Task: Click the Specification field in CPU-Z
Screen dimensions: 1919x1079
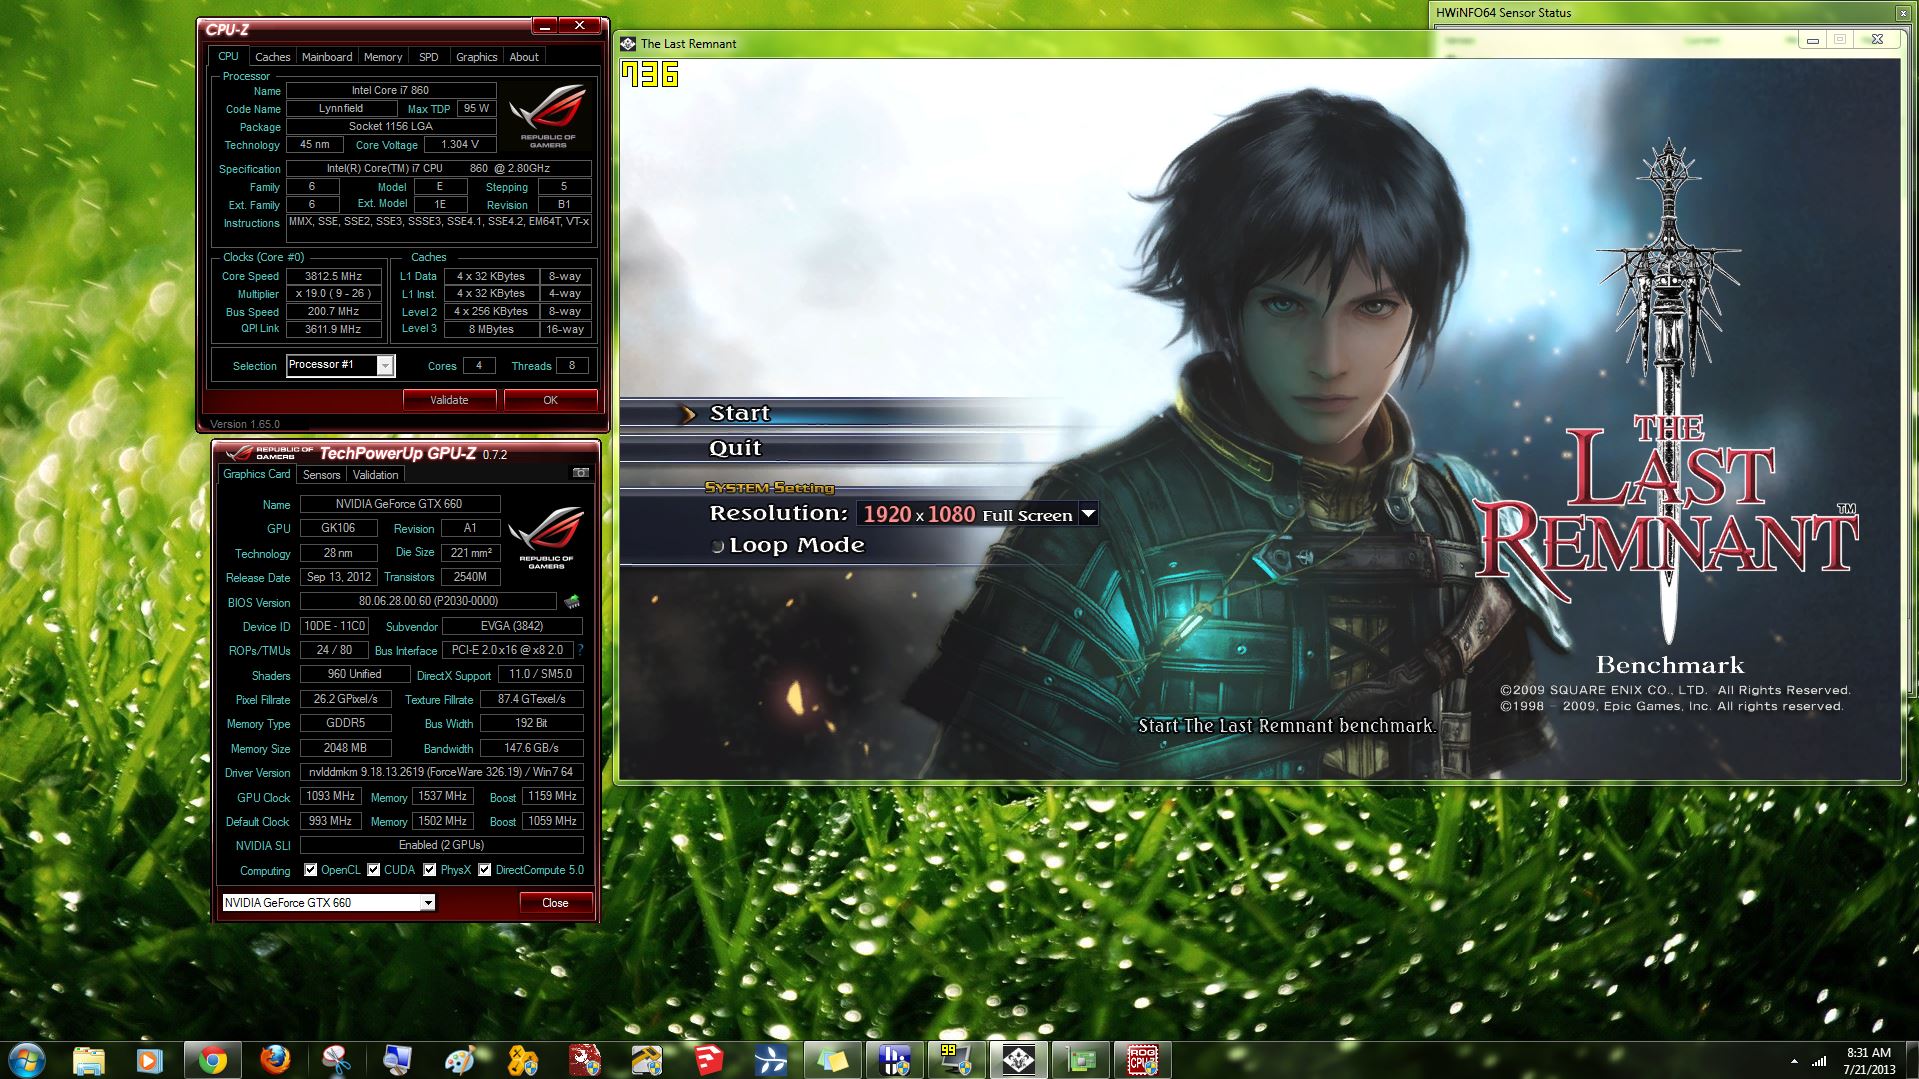Action: point(439,168)
